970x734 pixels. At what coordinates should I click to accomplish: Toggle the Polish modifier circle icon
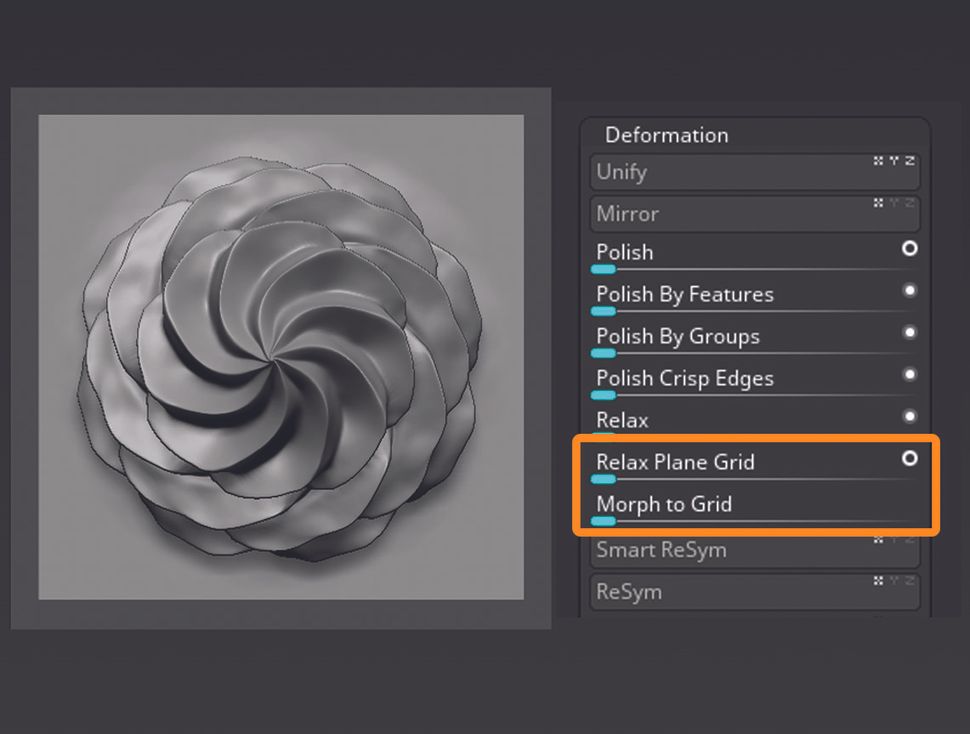(x=909, y=250)
